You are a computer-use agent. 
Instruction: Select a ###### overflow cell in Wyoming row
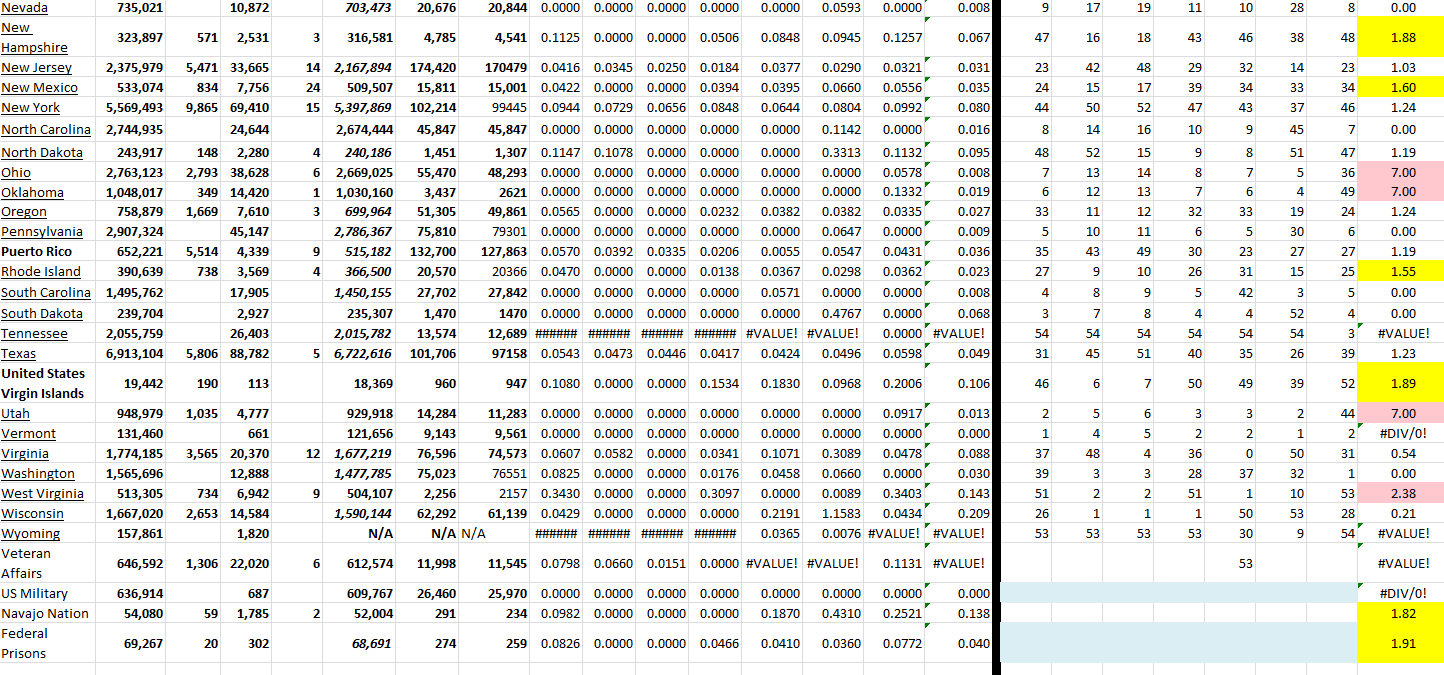coord(556,533)
